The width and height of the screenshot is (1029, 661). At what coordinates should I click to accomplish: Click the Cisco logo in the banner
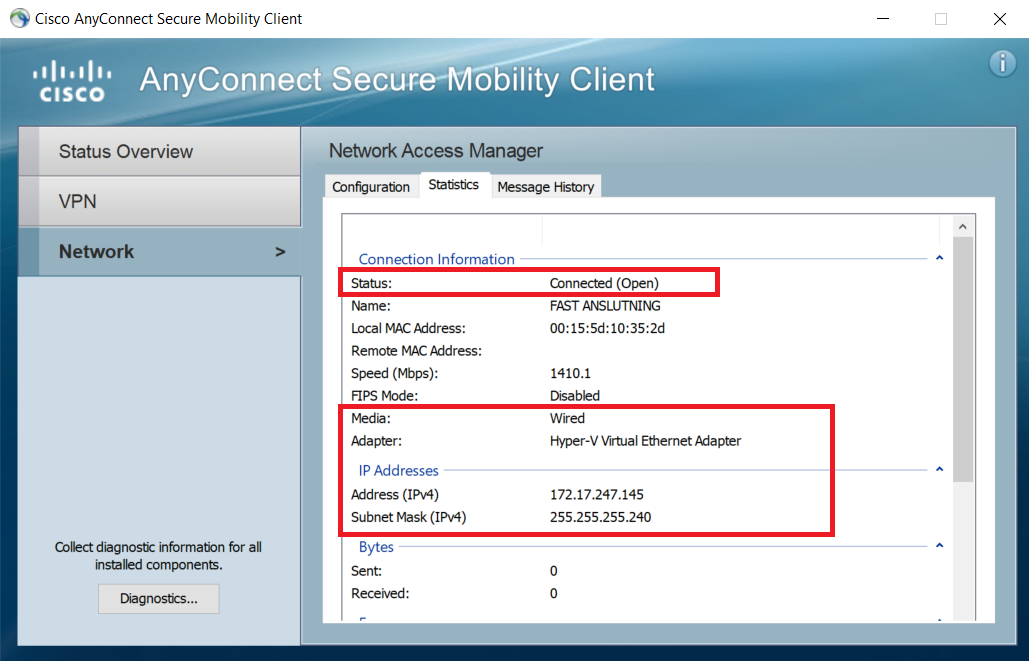[71, 80]
